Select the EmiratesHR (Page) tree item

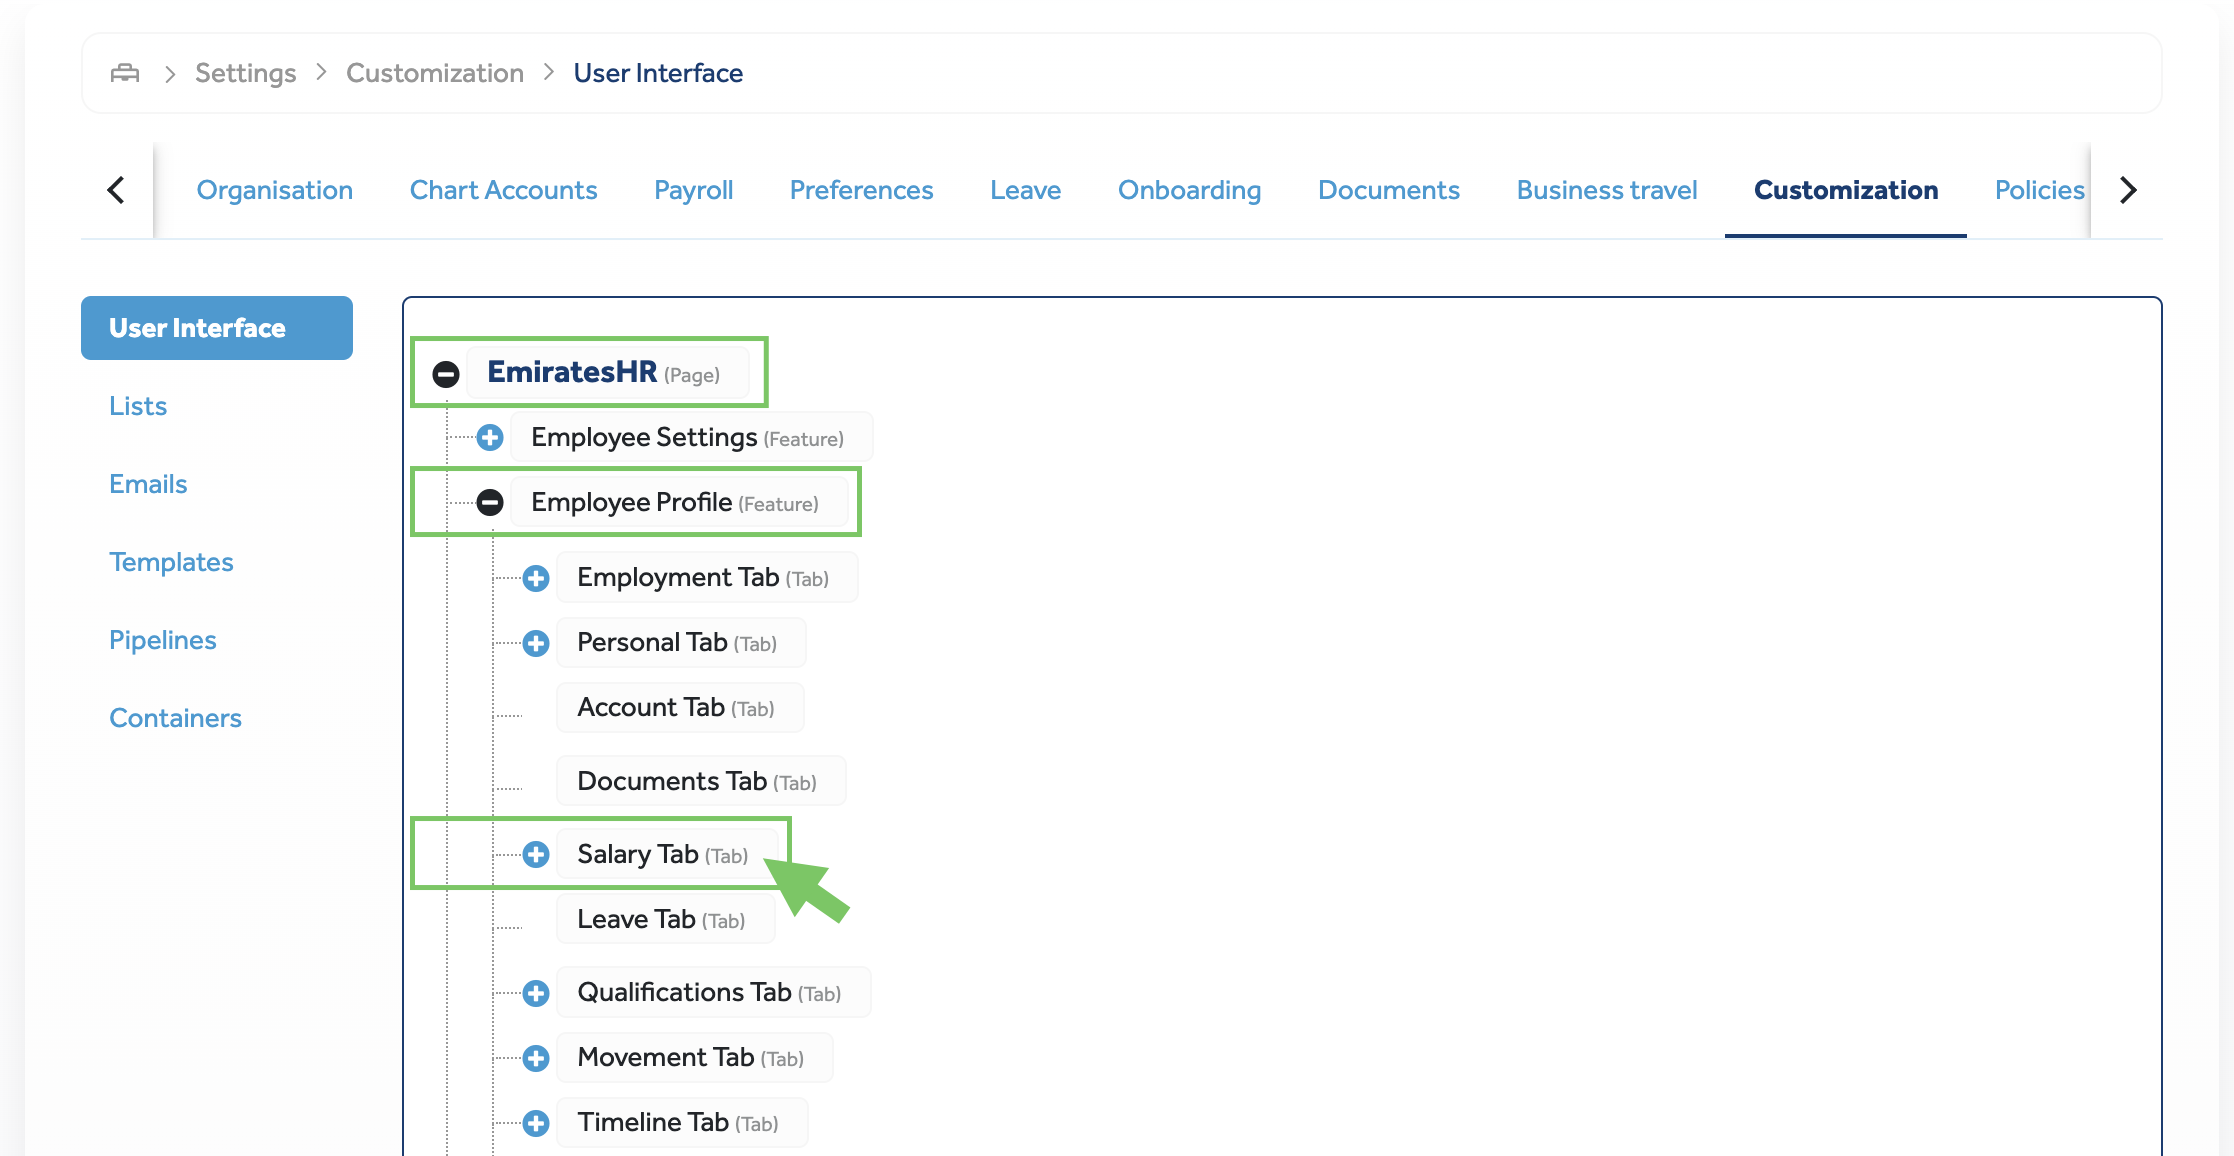click(607, 372)
